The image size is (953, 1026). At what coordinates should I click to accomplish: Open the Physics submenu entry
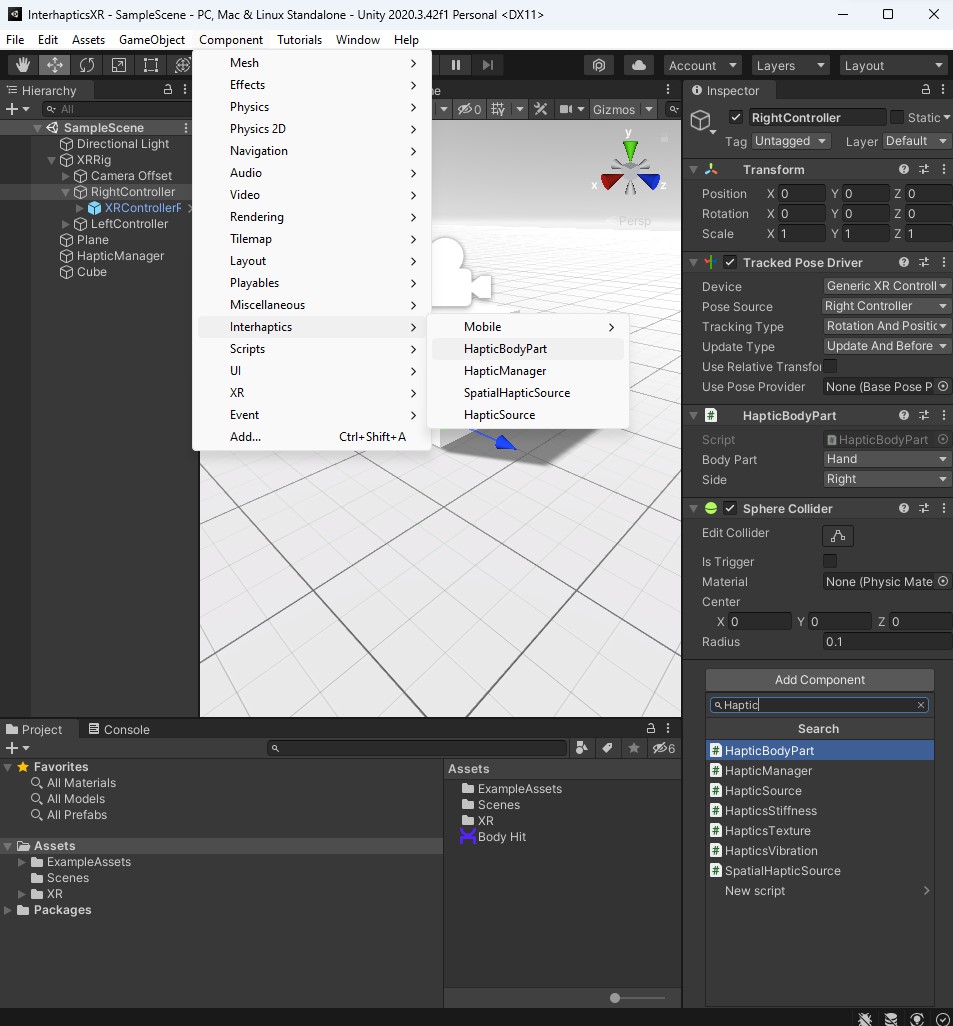click(312, 107)
